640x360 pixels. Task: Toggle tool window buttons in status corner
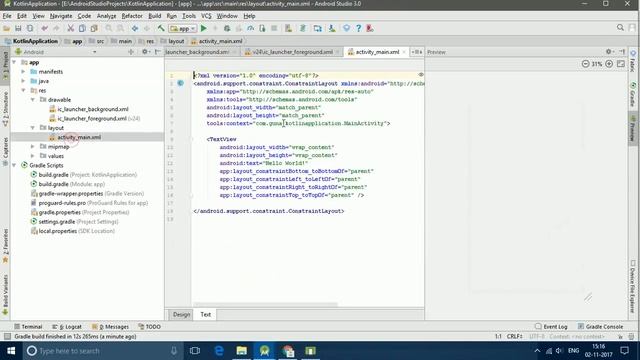point(7,336)
